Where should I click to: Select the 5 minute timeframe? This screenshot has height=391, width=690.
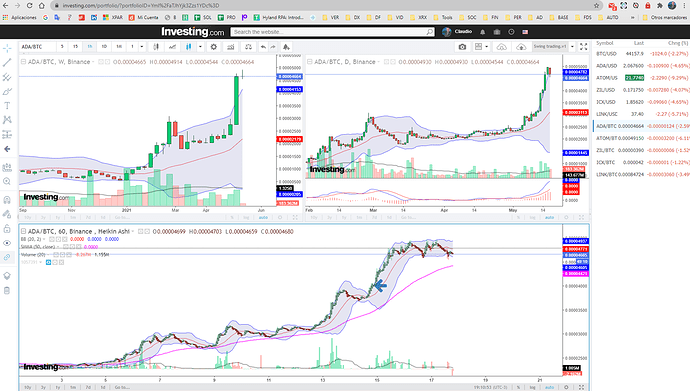pyautogui.click(x=62, y=47)
